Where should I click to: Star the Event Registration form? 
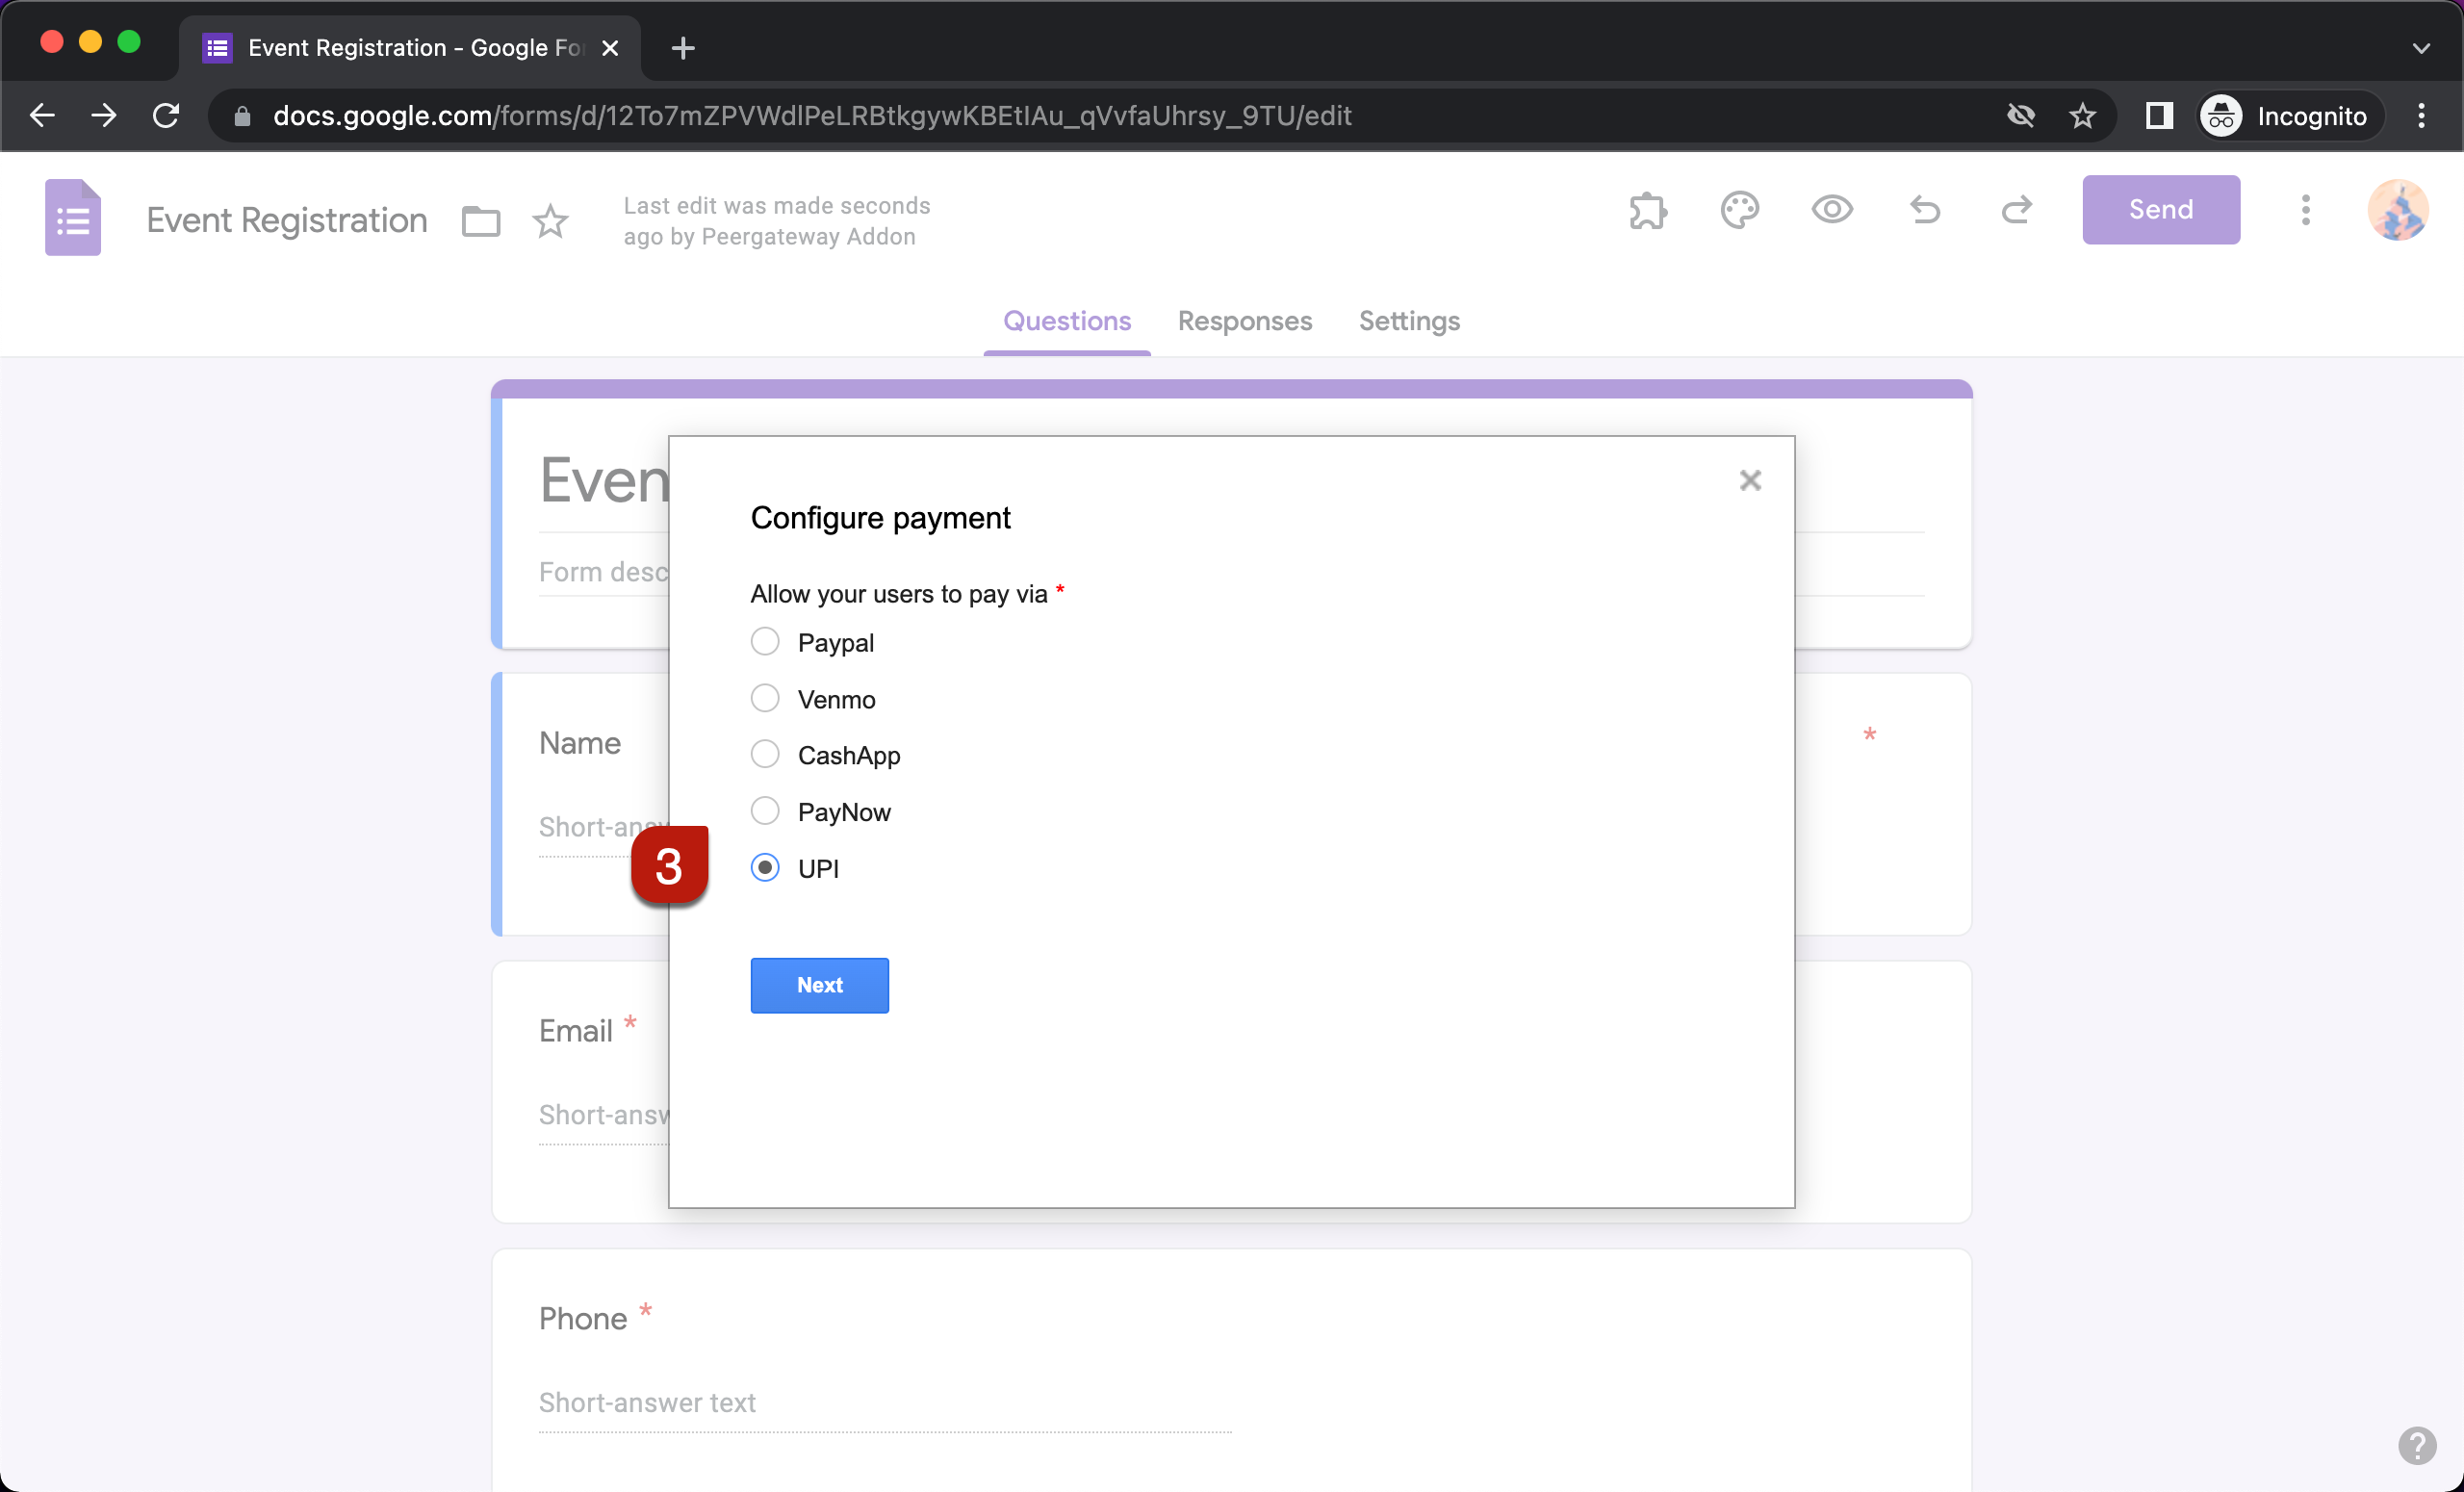(x=551, y=221)
